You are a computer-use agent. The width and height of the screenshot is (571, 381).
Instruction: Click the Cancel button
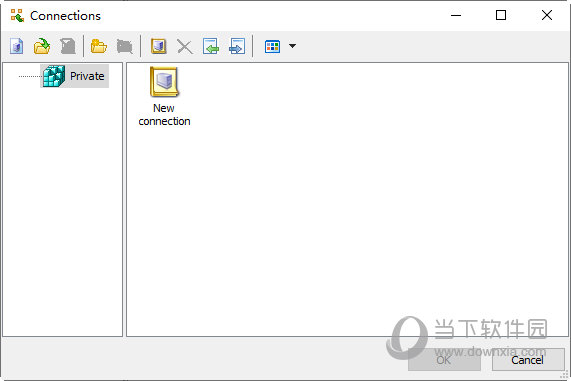click(528, 360)
